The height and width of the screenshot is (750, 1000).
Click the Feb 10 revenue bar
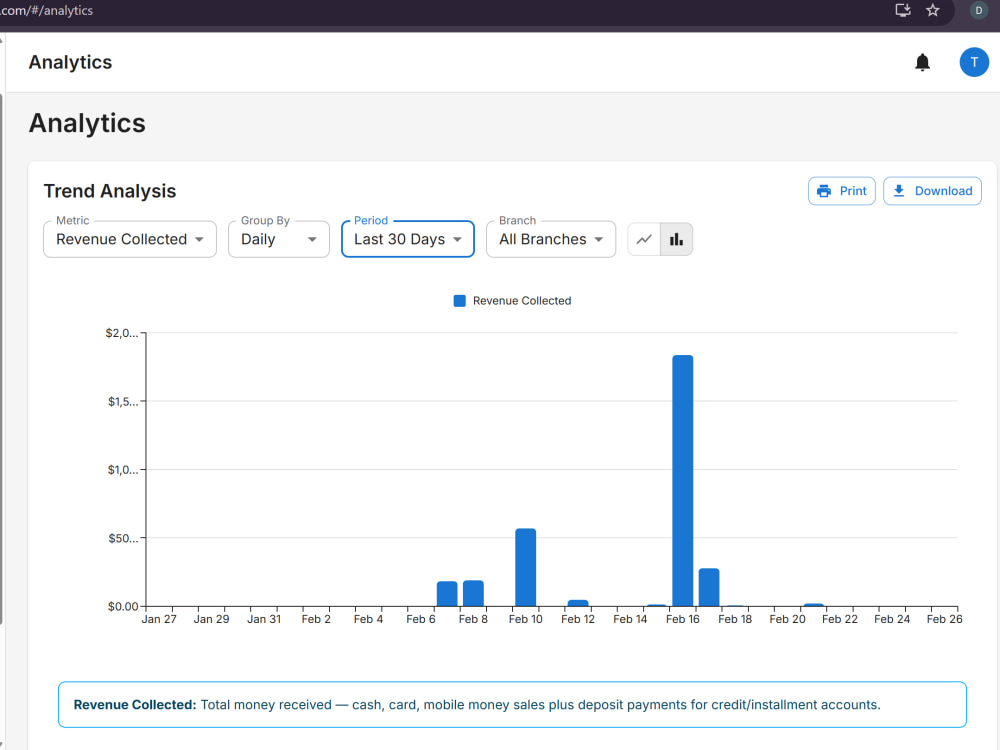[526, 567]
